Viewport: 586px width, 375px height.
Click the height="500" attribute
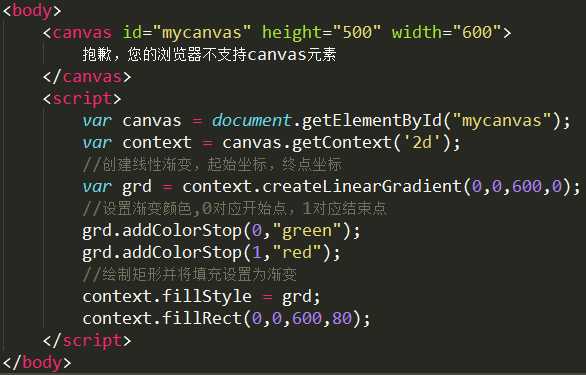point(321,33)
